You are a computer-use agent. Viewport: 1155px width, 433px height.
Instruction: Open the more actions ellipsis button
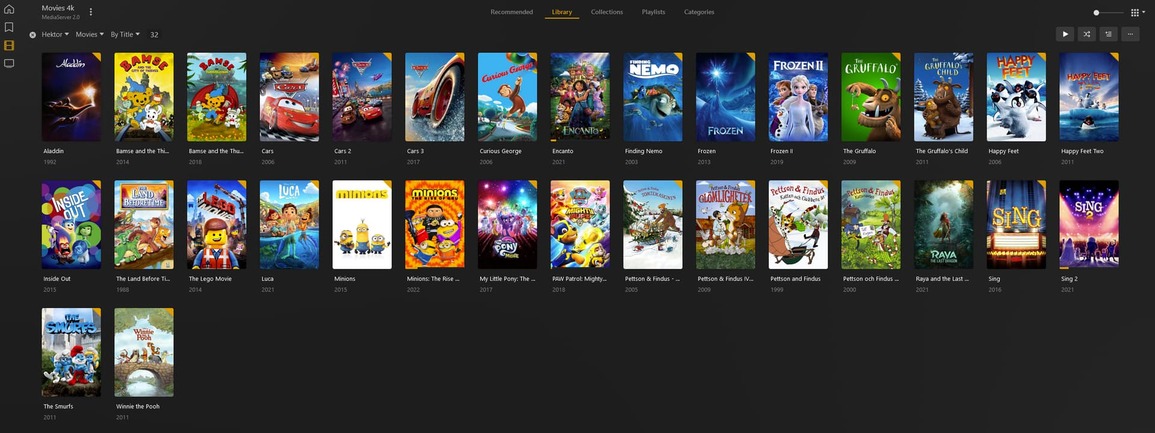[1130, 34]
